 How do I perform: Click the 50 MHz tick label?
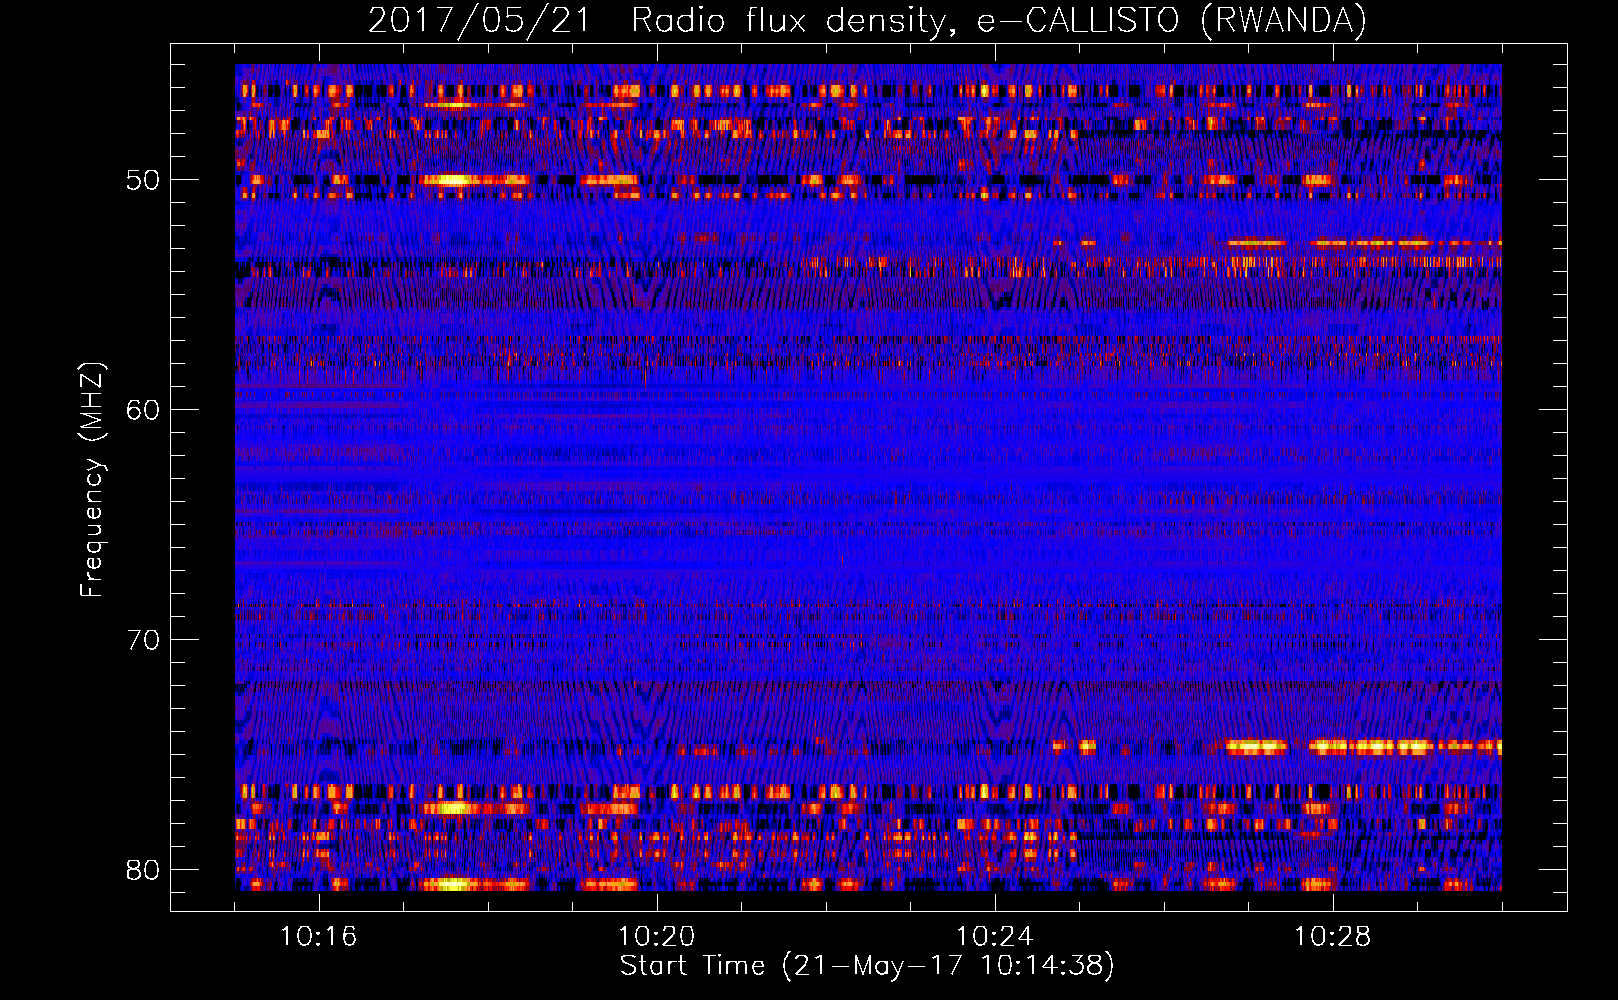pos(143,181)
